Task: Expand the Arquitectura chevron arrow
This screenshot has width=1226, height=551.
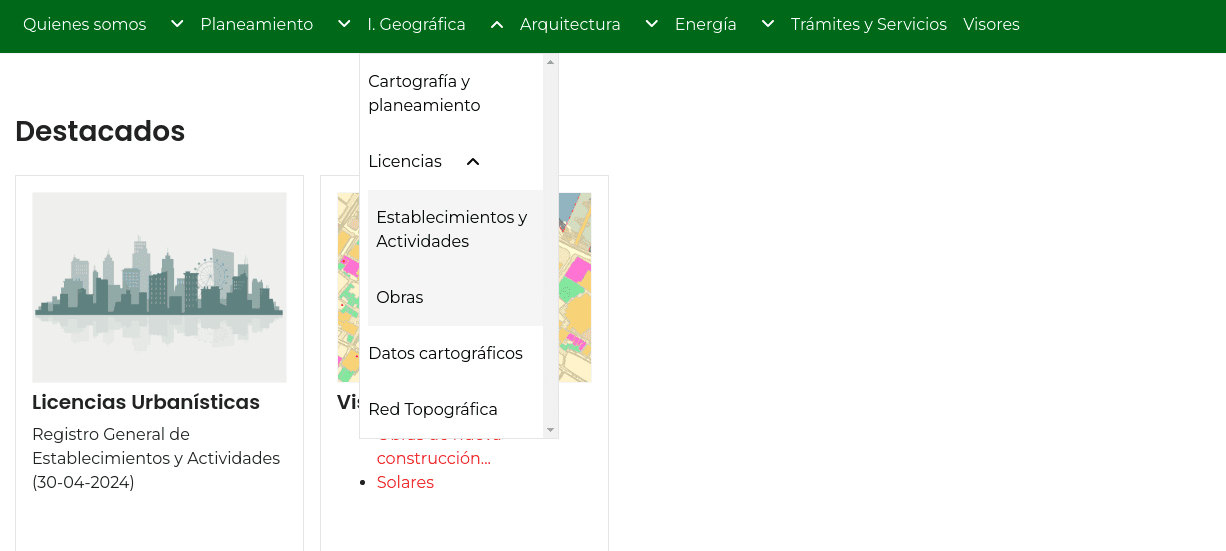Action: coord(651,24)
